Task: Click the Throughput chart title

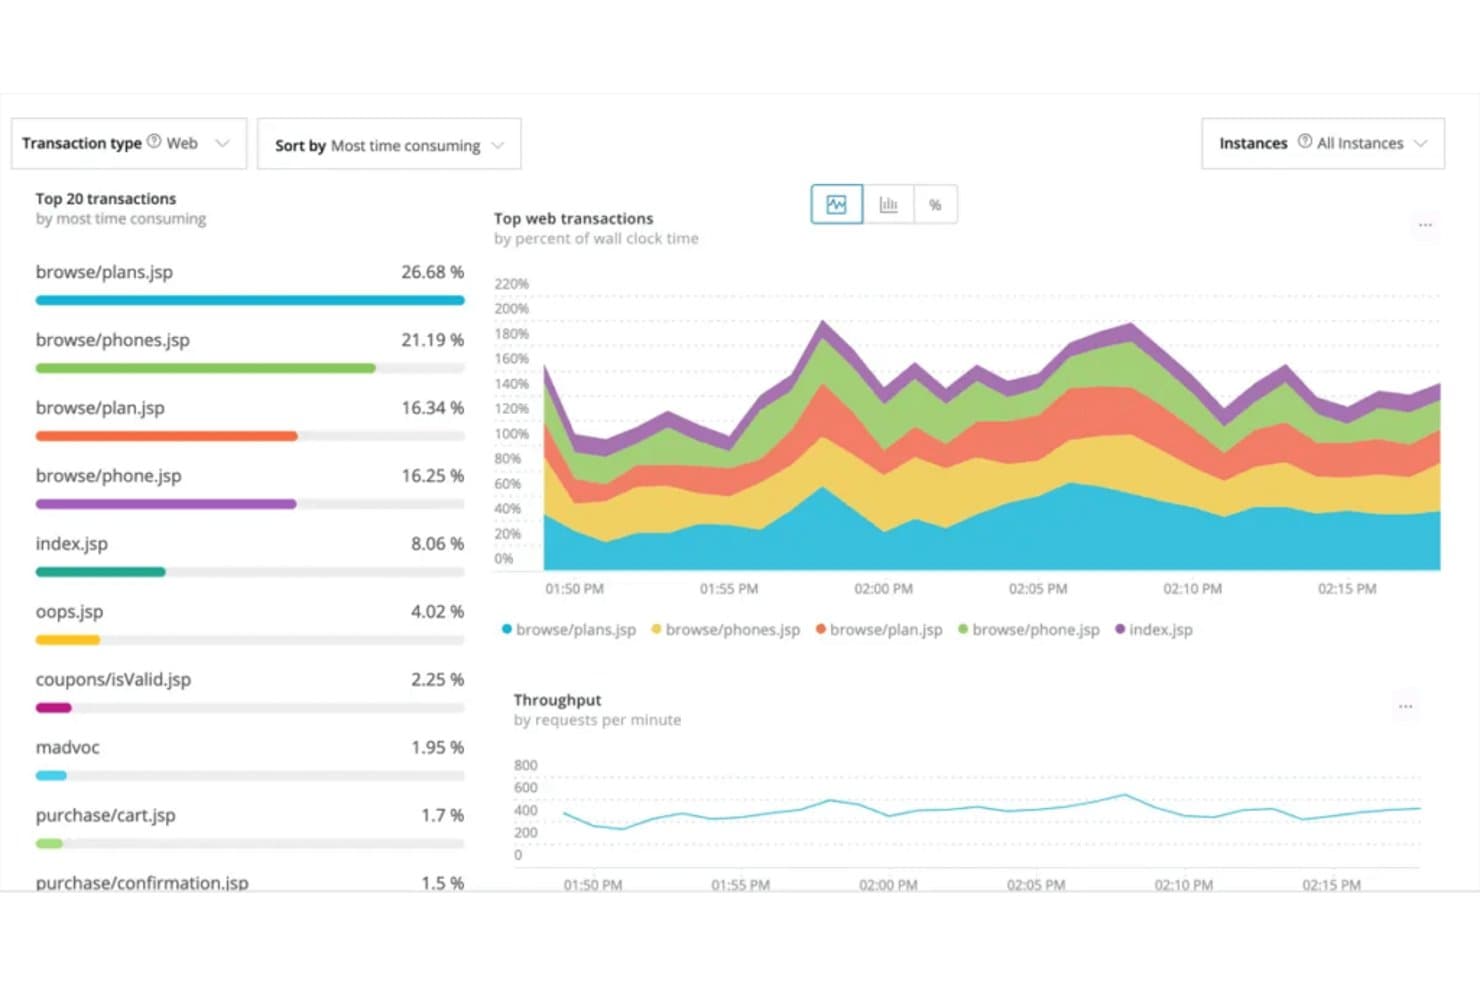Action: pyautogui.click(x=557, y=700)
